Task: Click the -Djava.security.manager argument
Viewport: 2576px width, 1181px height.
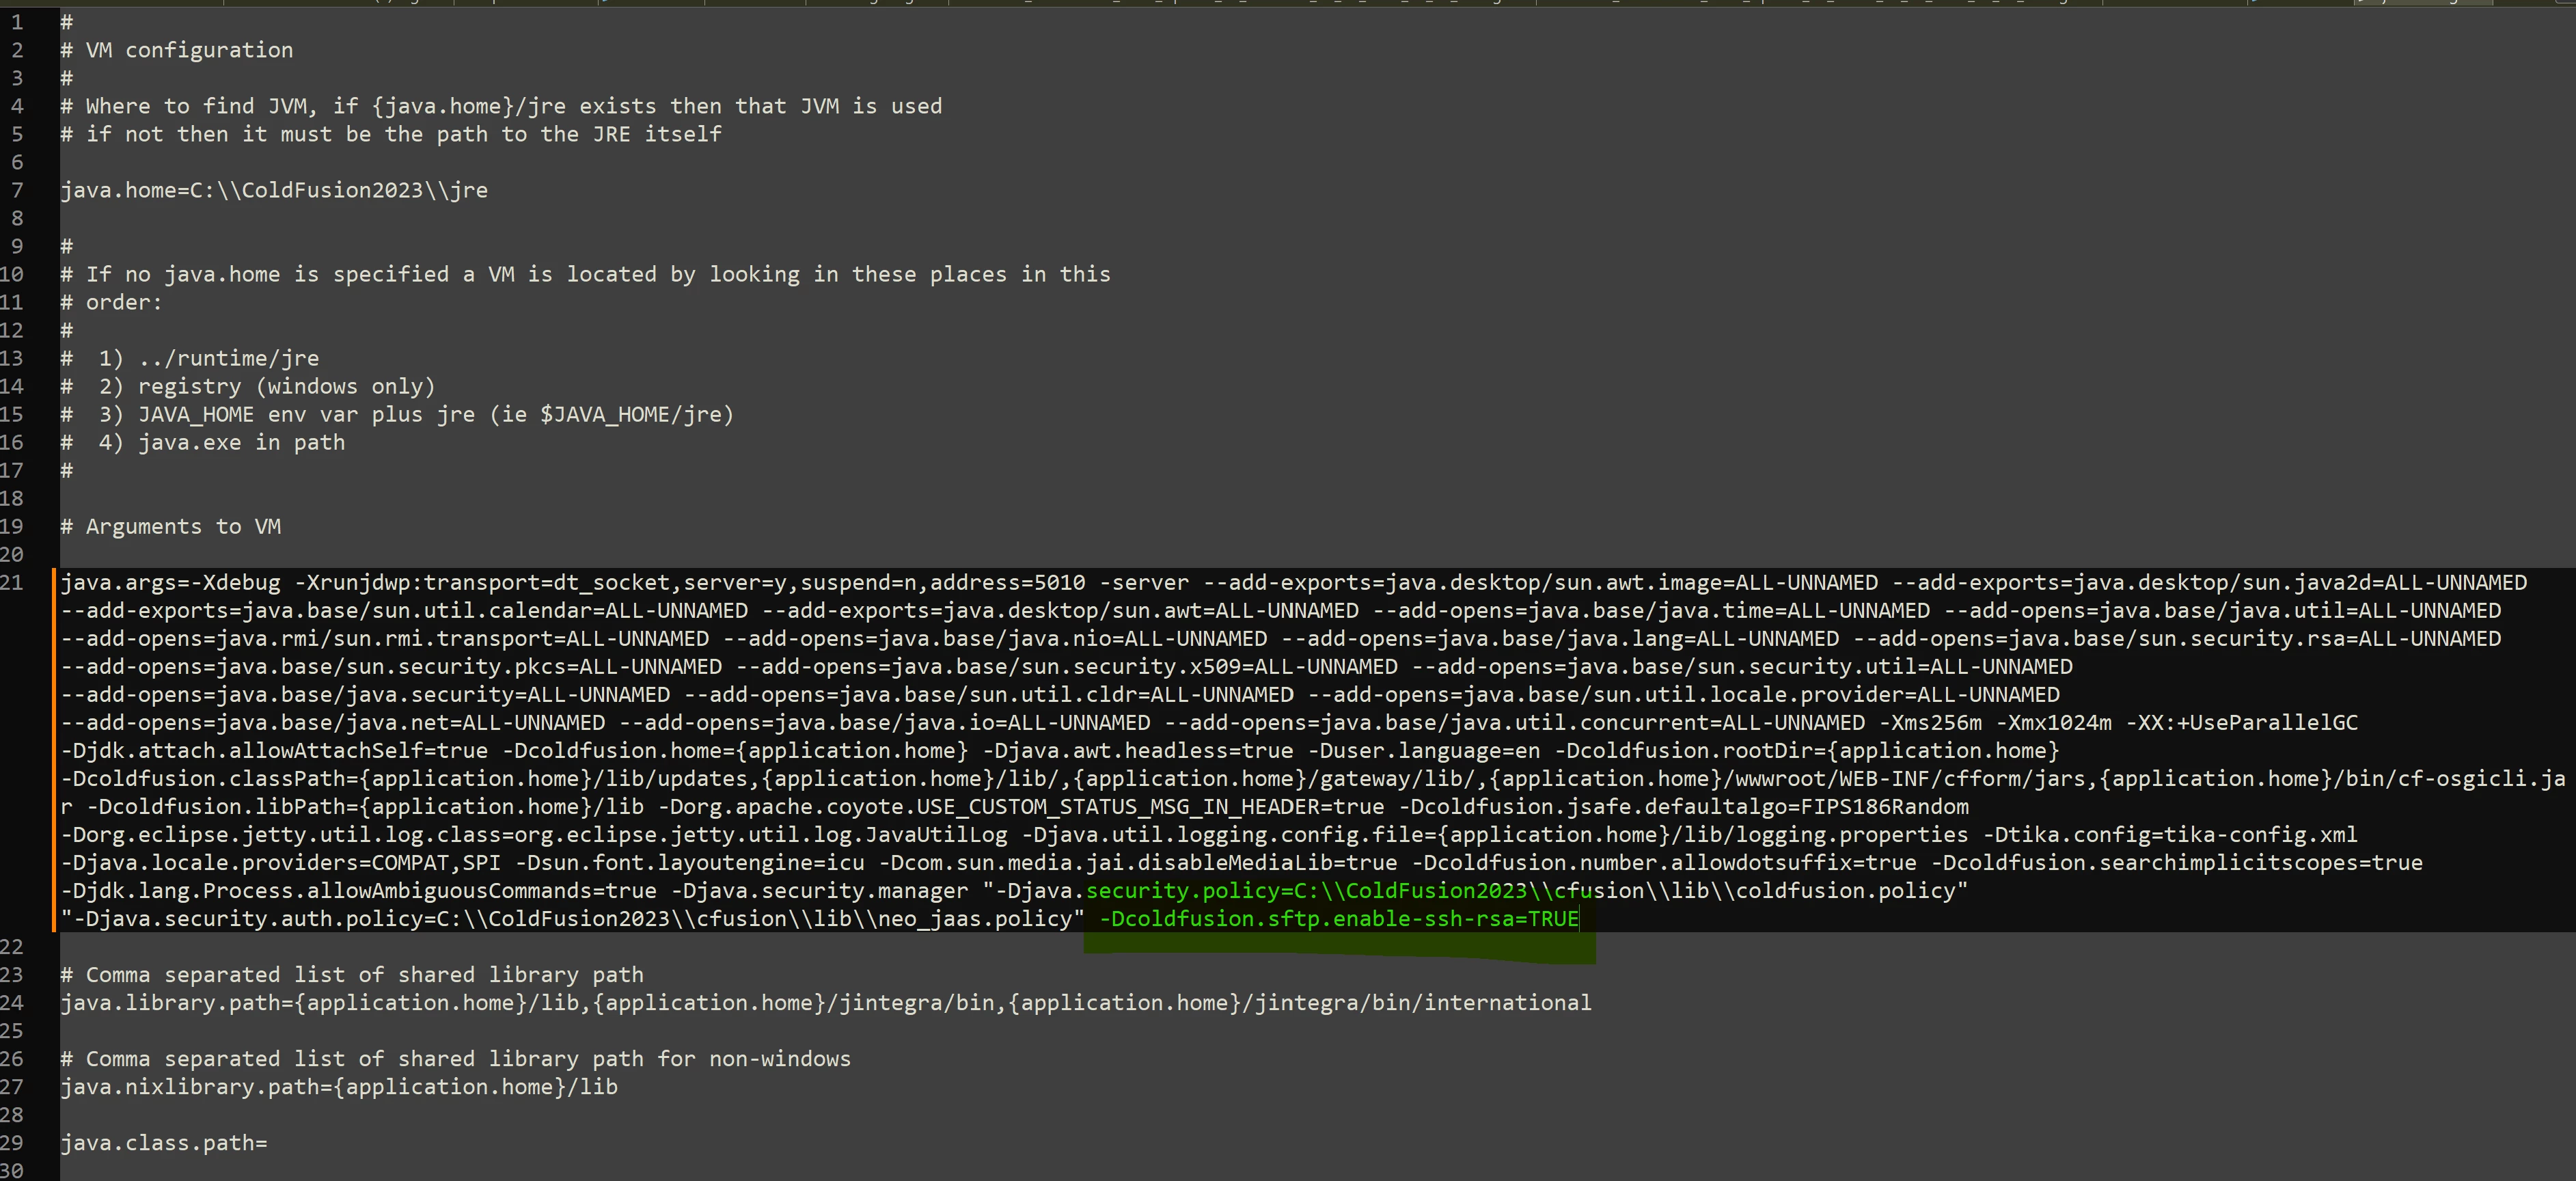Action: click(819, 891)
